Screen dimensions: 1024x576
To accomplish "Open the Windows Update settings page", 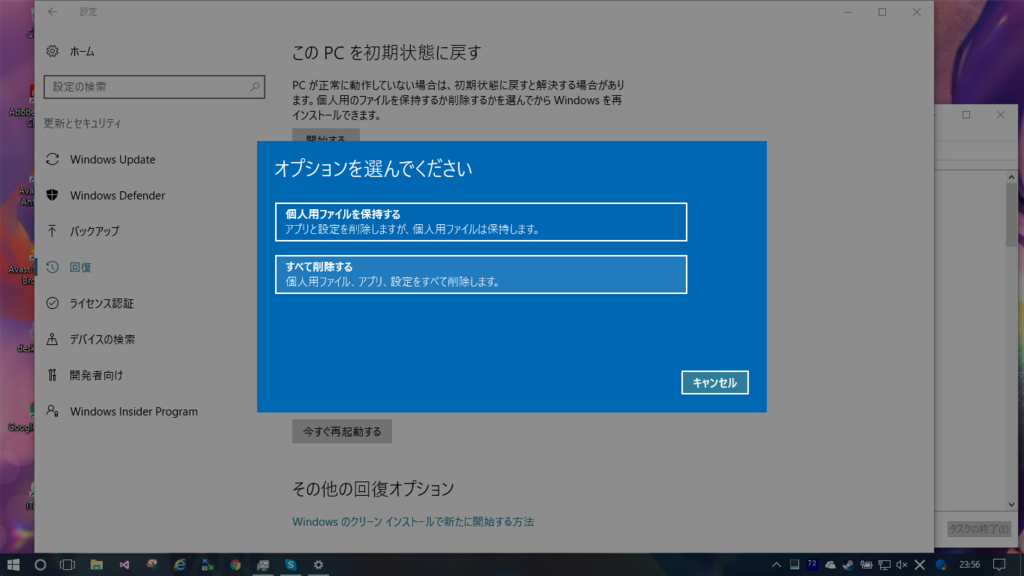I will click(112, 159).
